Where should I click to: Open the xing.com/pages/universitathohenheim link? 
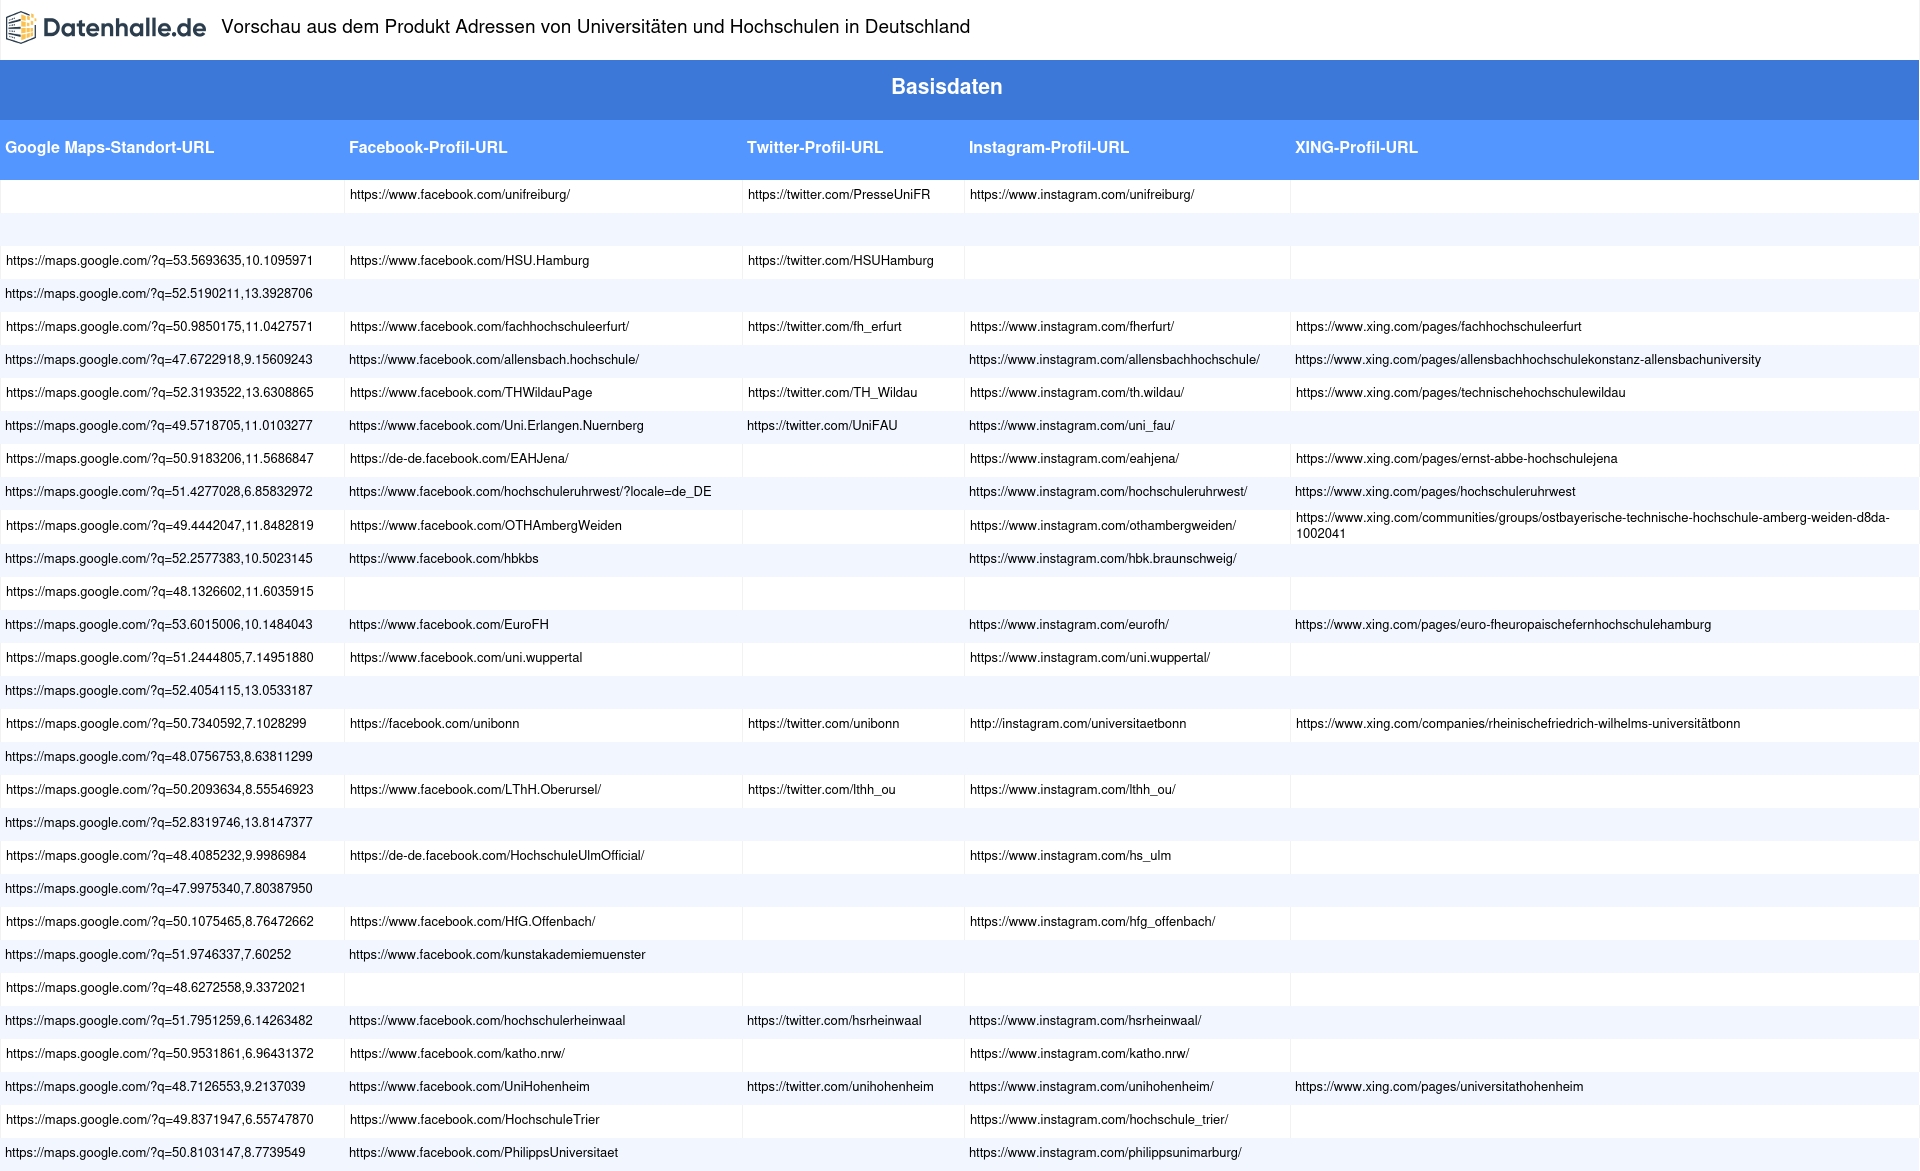(1439, 1087)
